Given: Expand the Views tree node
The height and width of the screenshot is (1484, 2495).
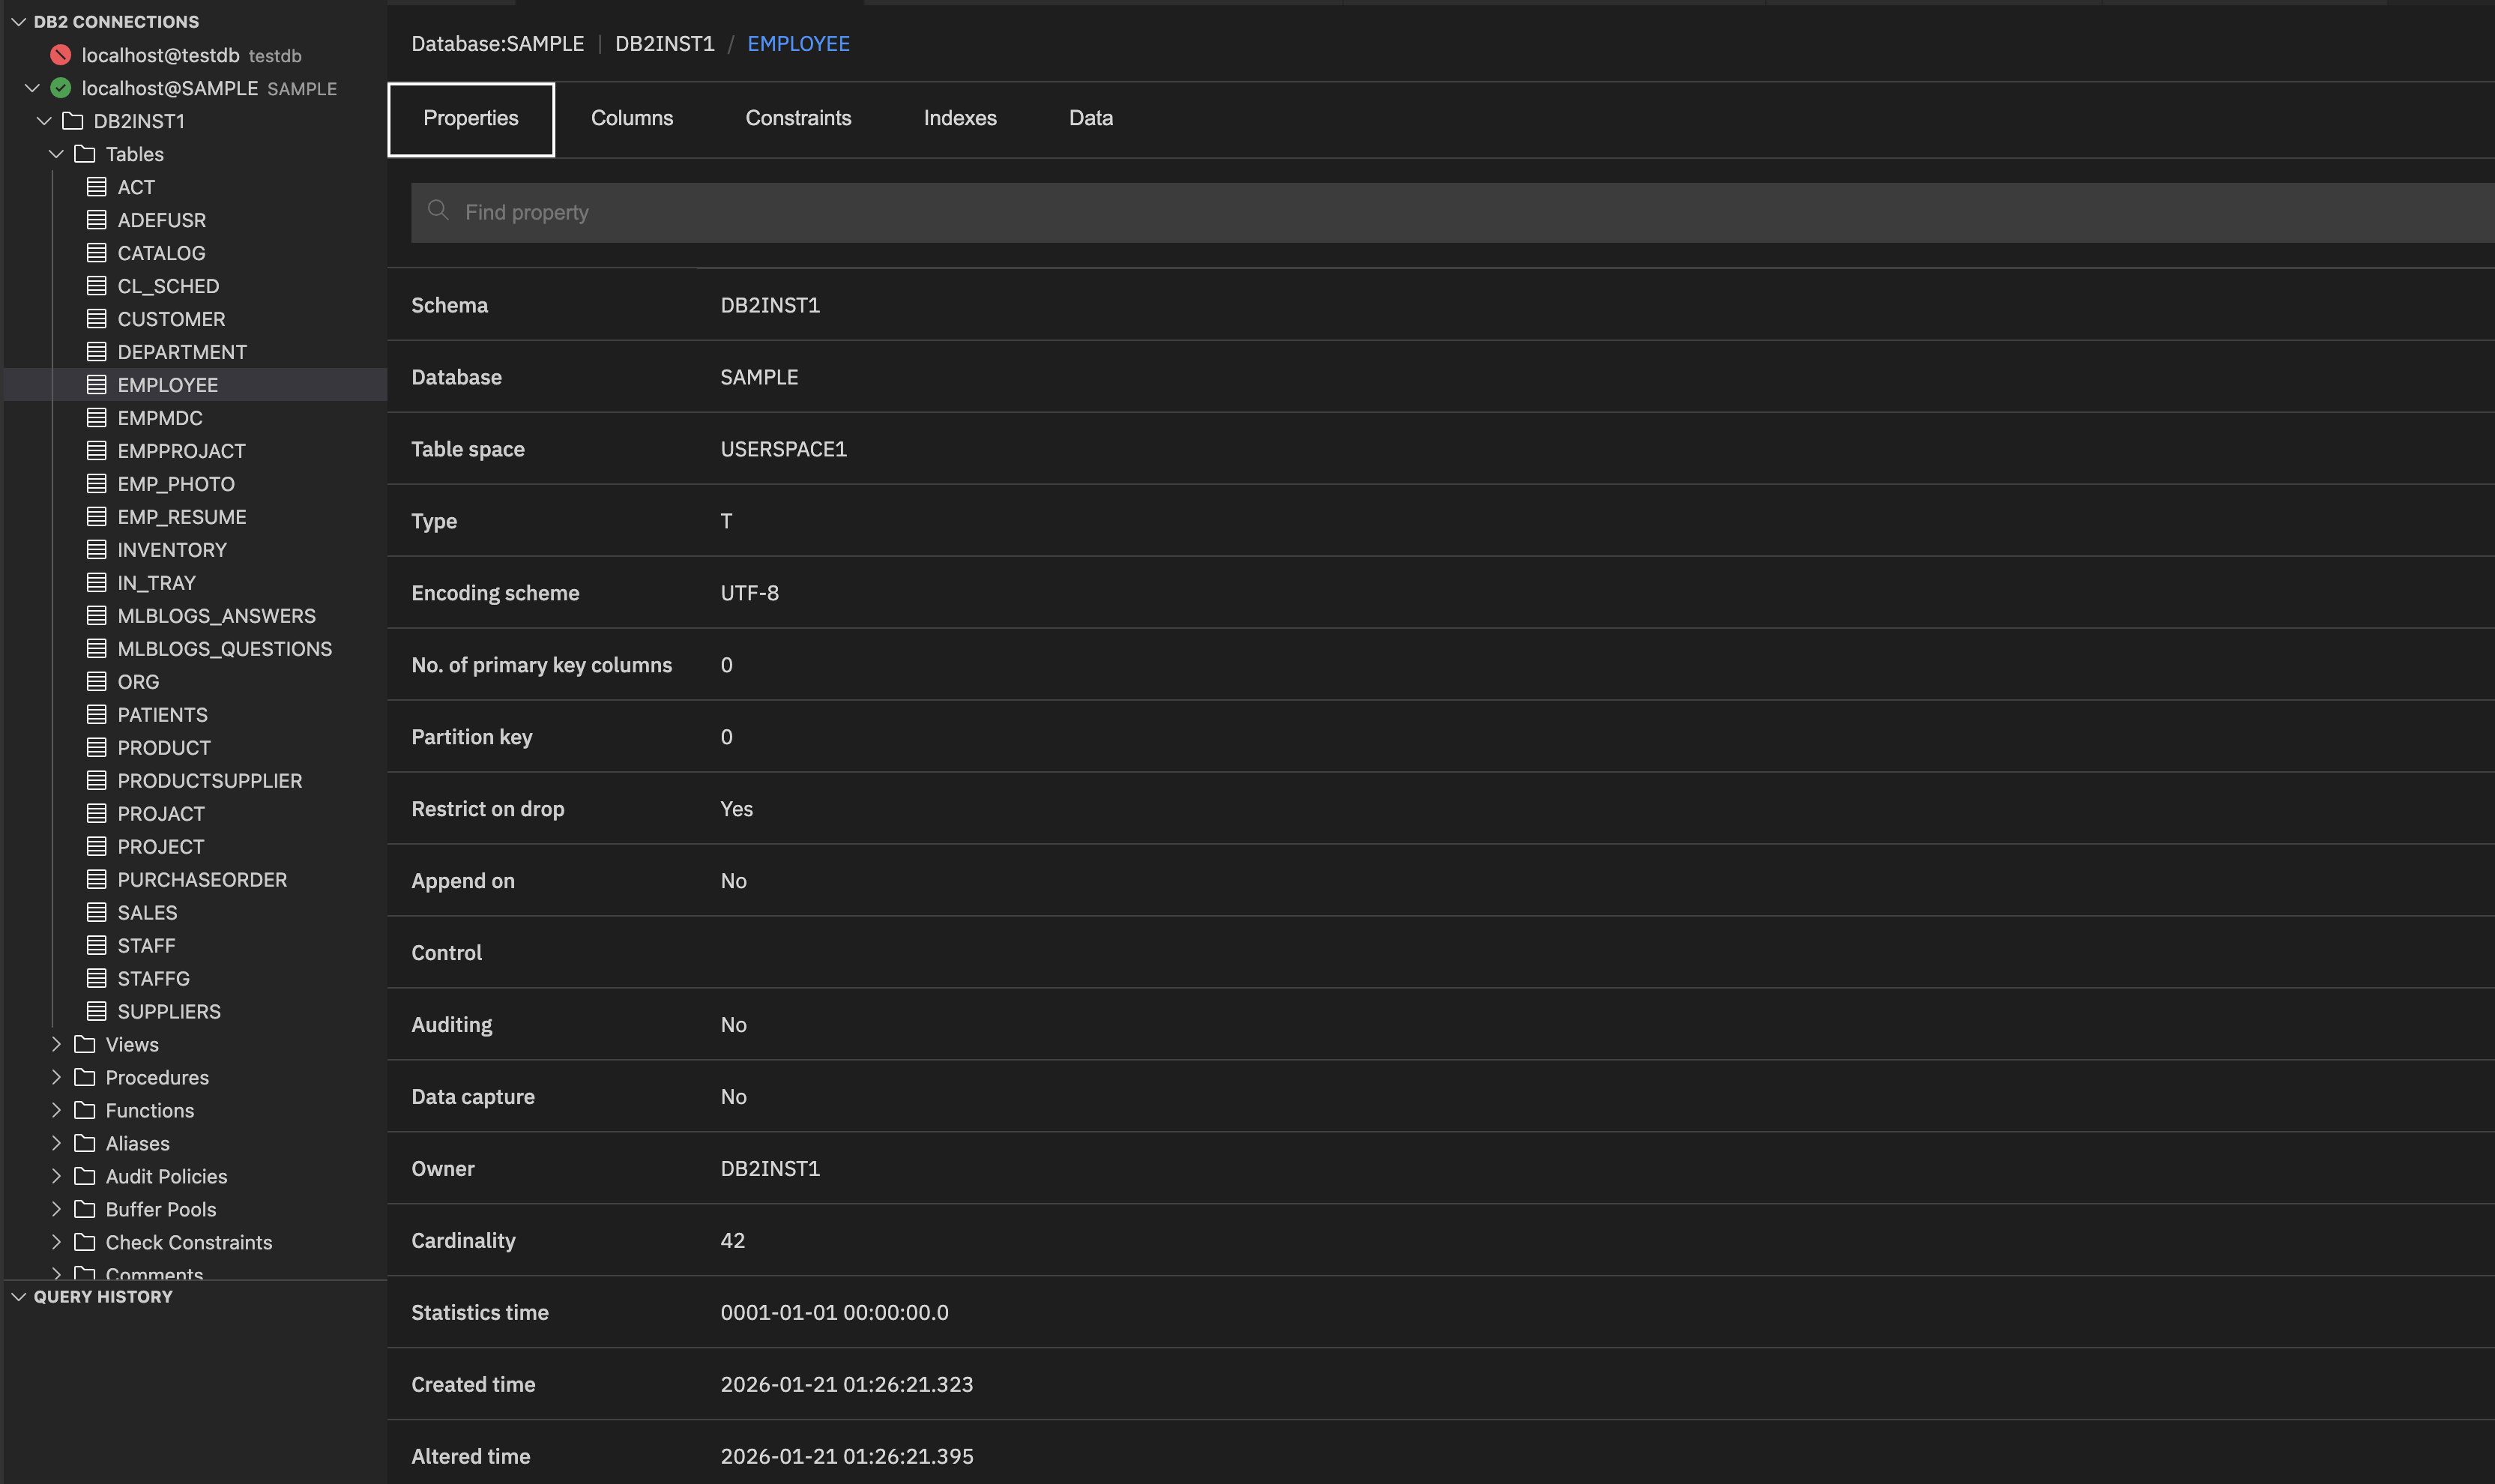Looking at the screenshot, I should pyautogui.click(x=57, y=1044).
